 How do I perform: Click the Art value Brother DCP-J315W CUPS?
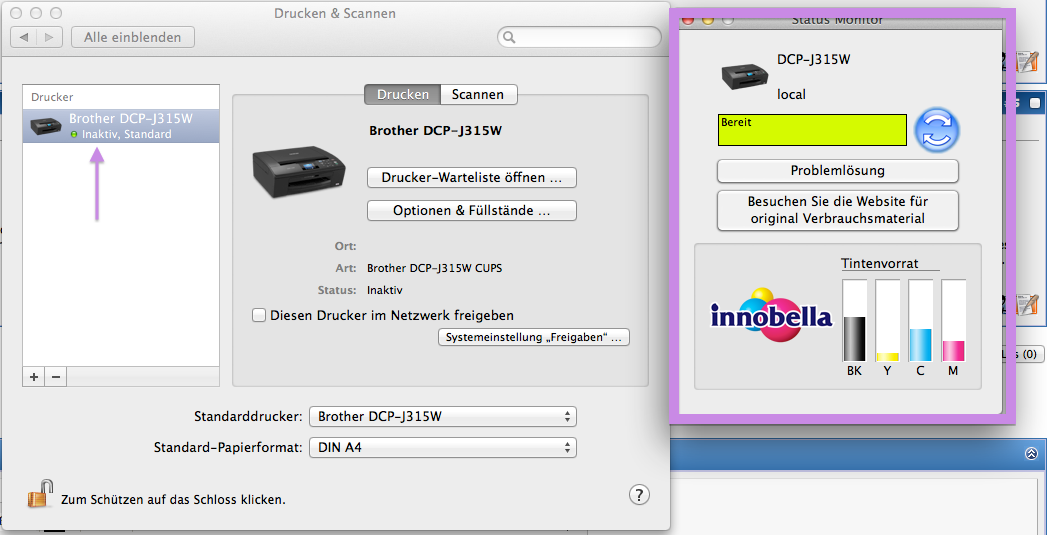pos(434,269)
